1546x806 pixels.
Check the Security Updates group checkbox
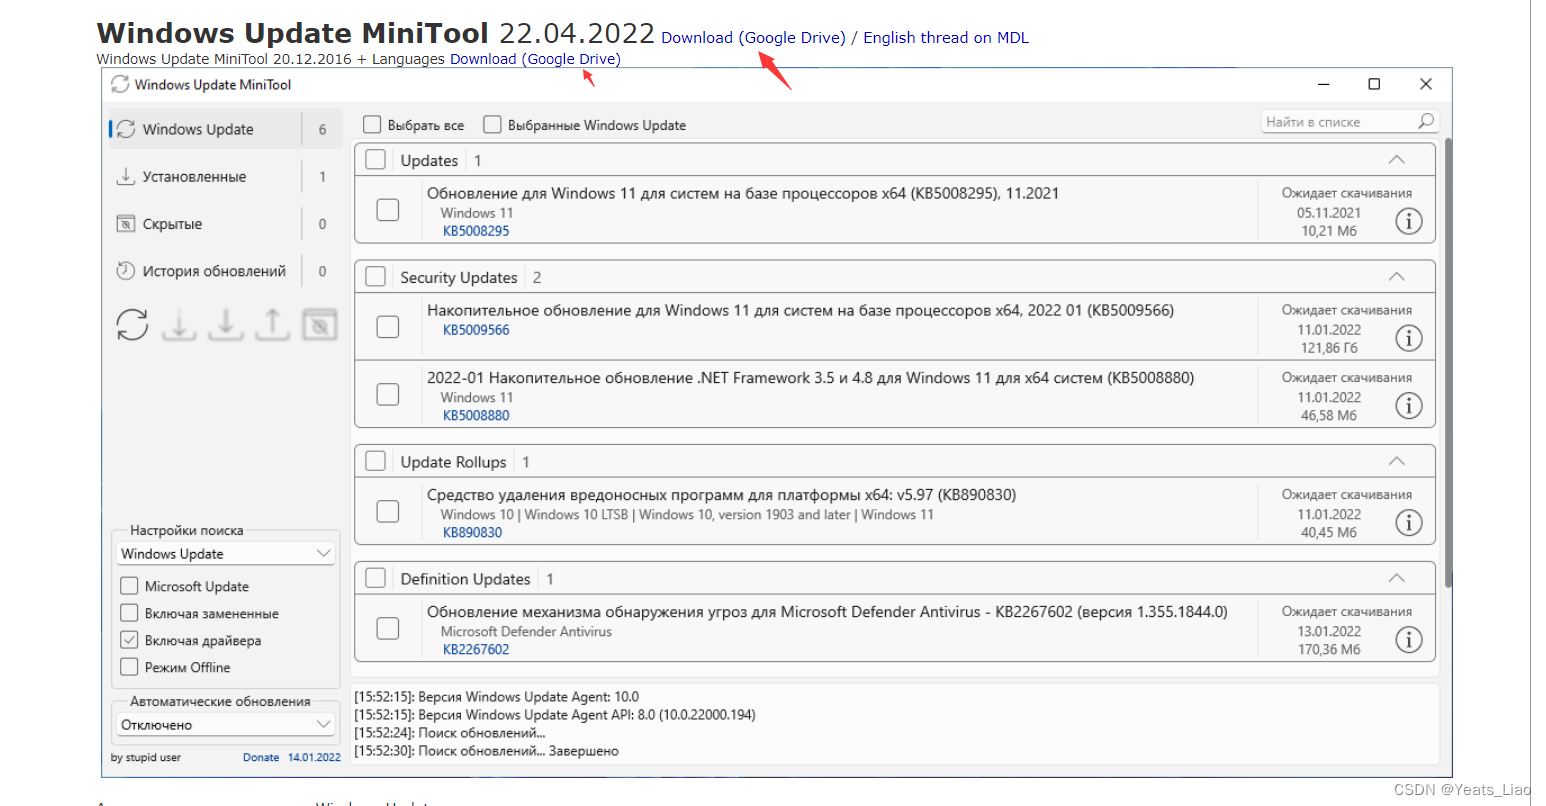376,277
